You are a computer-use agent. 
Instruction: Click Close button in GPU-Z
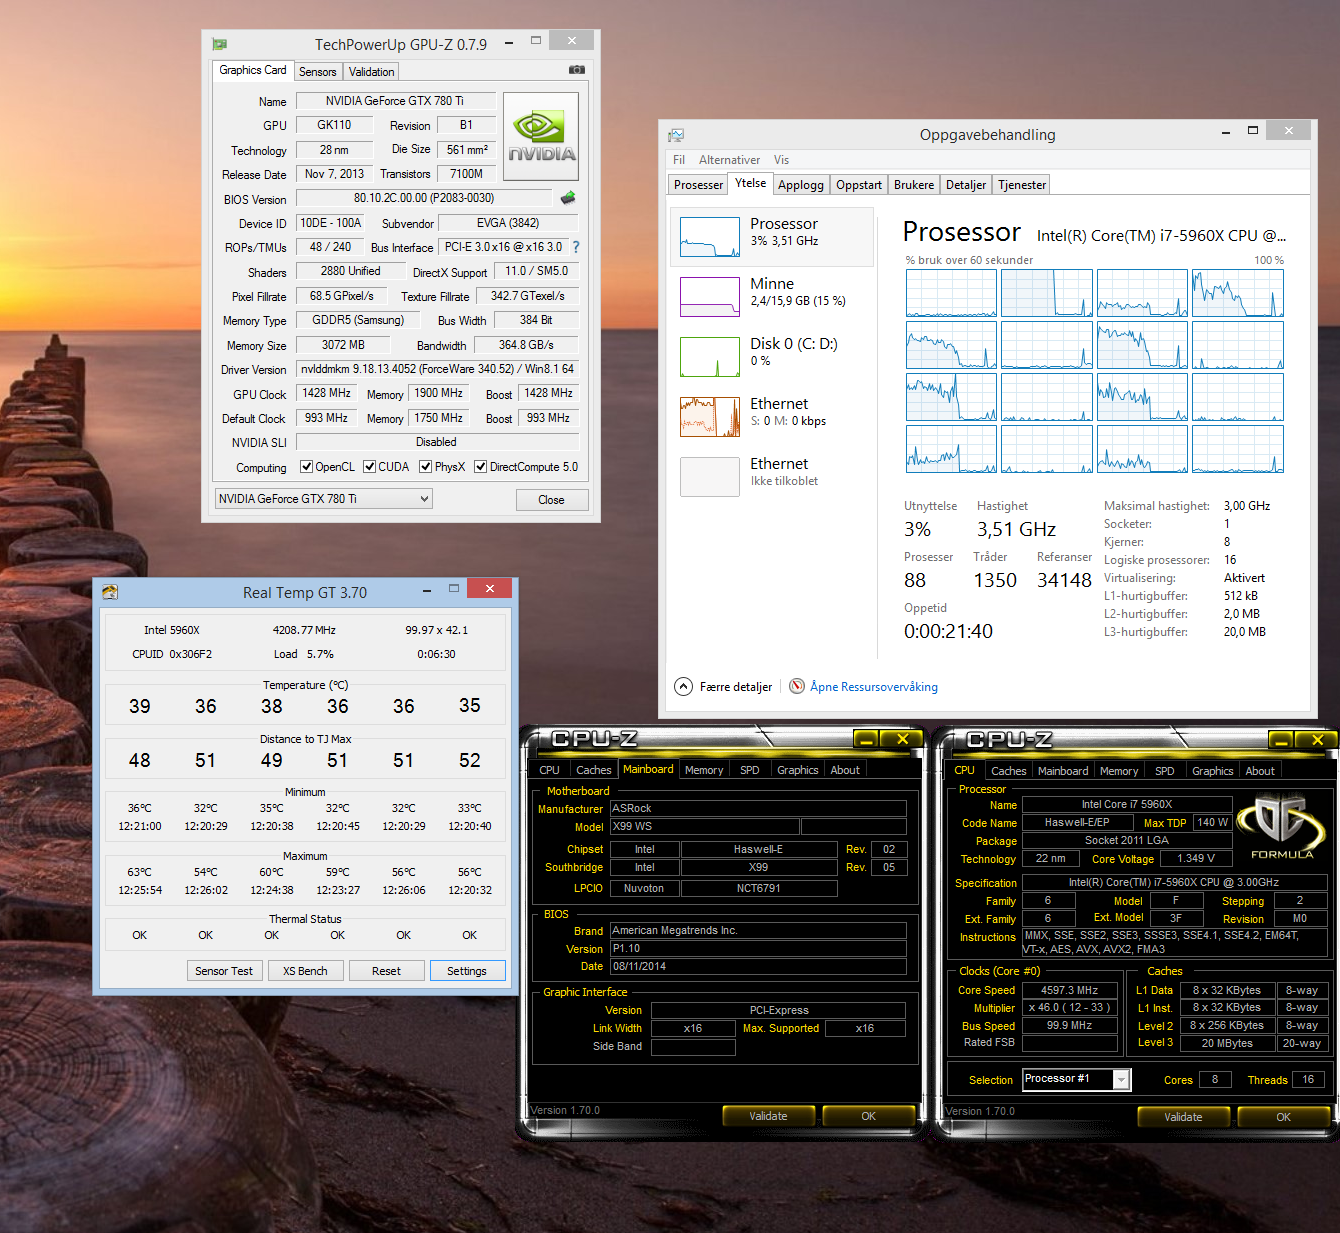(x=551, y=500)
